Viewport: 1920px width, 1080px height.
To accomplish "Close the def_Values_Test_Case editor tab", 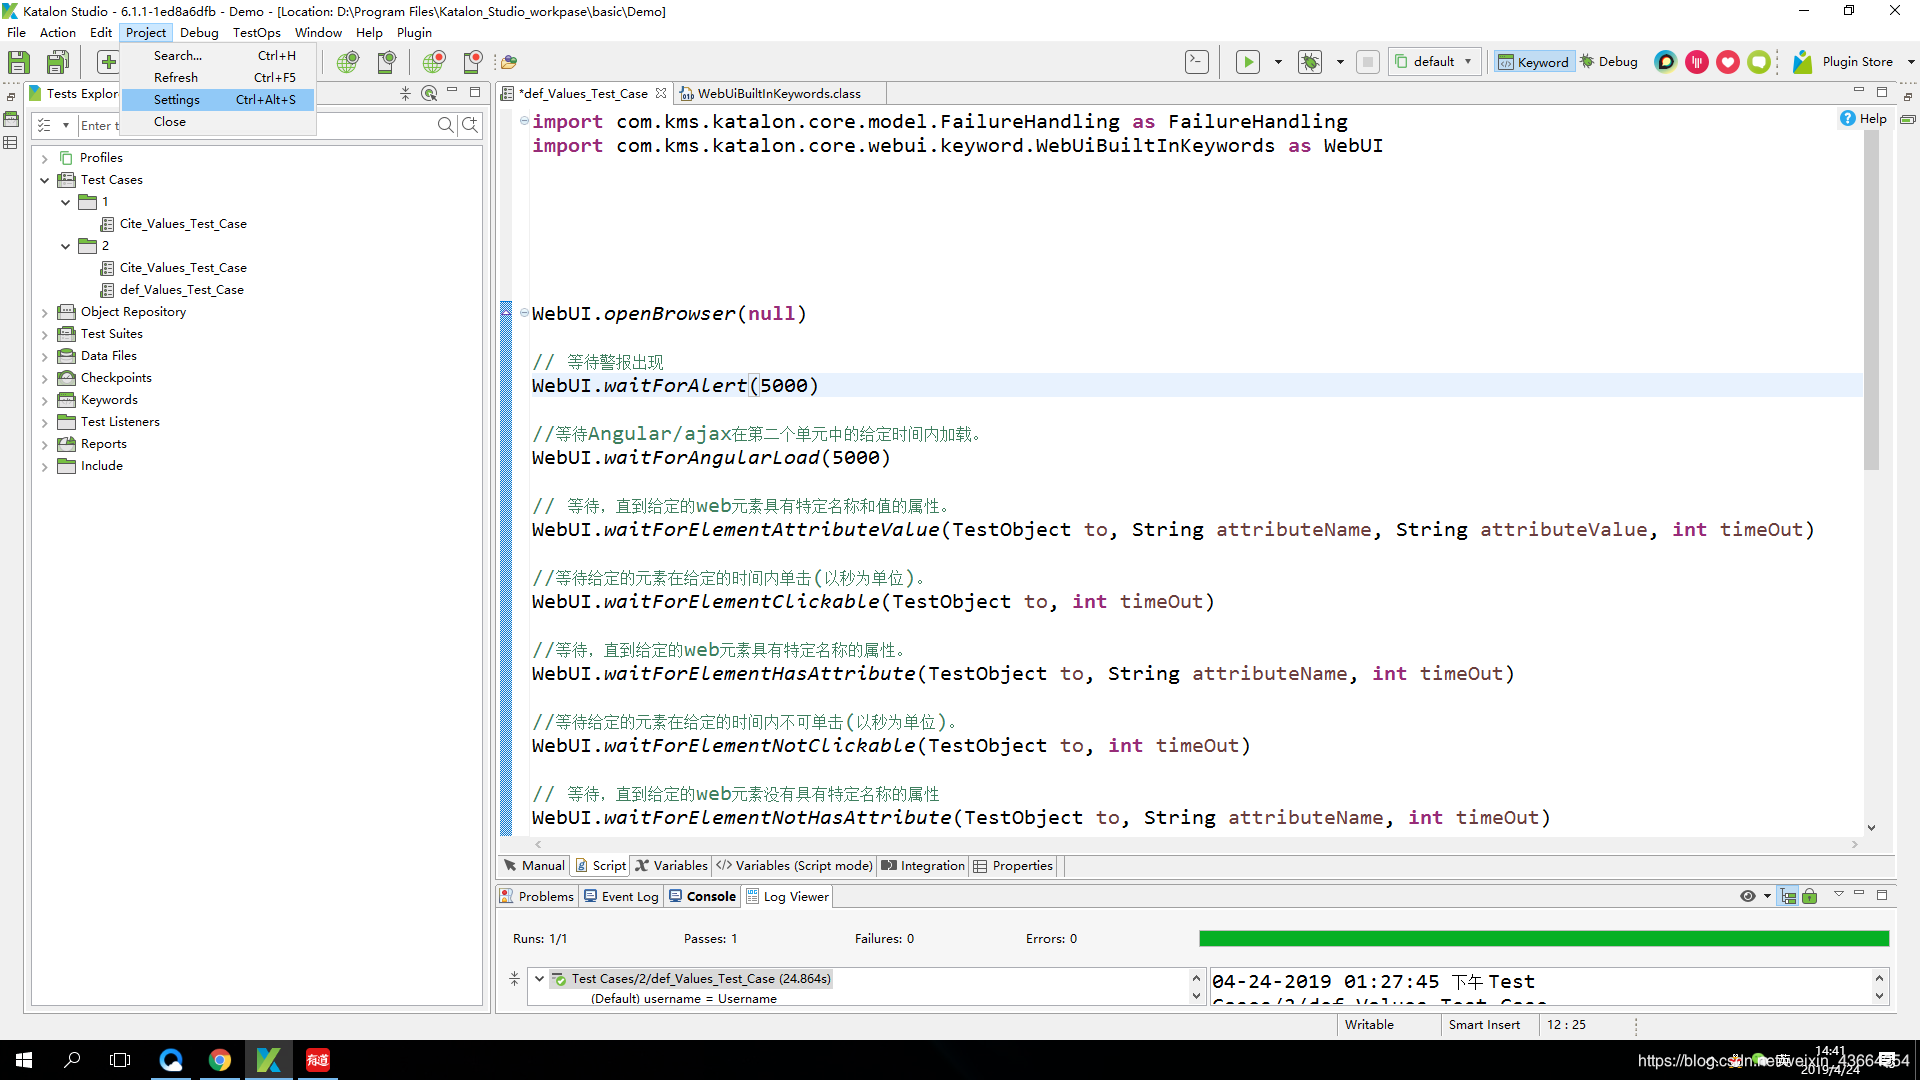I will [660, 93].
